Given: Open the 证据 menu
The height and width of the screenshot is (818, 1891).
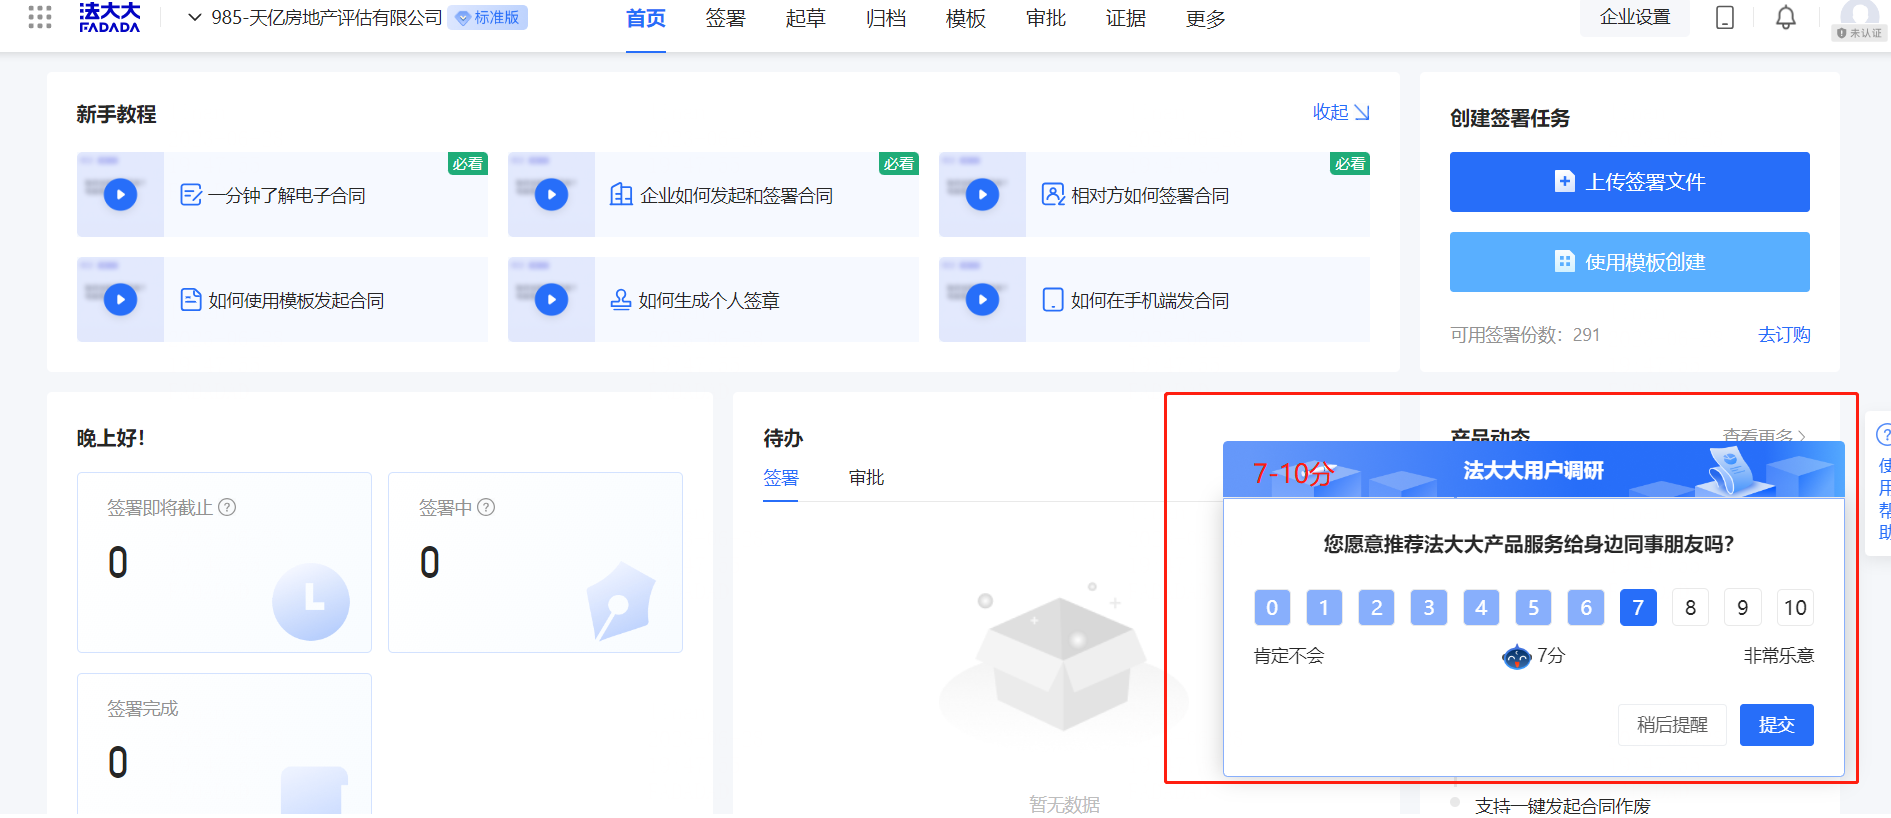Looking at the screenshot, I should pos(1126,19).
